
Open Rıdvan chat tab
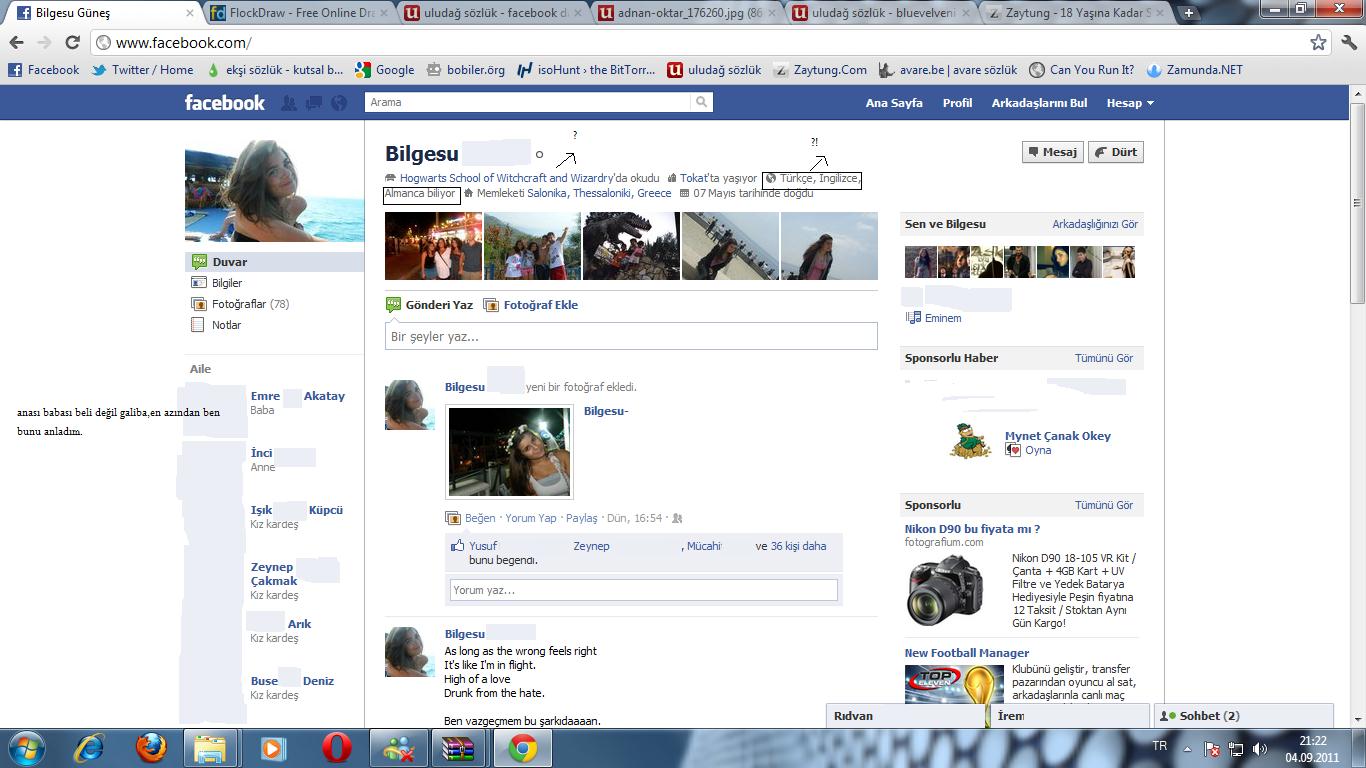(906, 716)
